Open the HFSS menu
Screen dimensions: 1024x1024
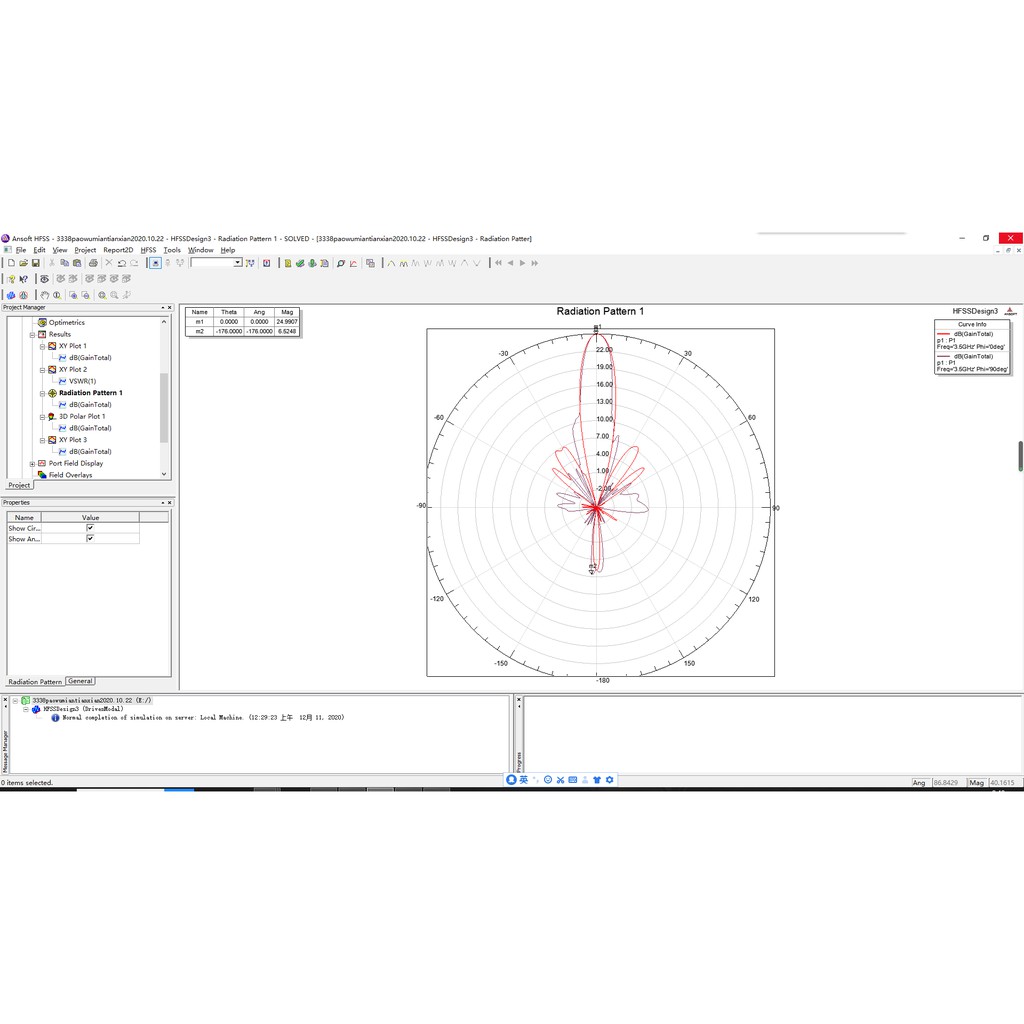point(148,250)
